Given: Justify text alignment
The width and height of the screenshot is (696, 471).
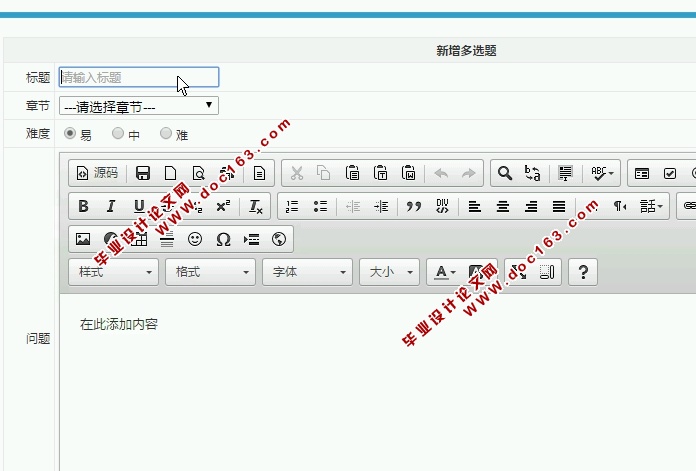Looking at the screenshot, I should [559, 206].
